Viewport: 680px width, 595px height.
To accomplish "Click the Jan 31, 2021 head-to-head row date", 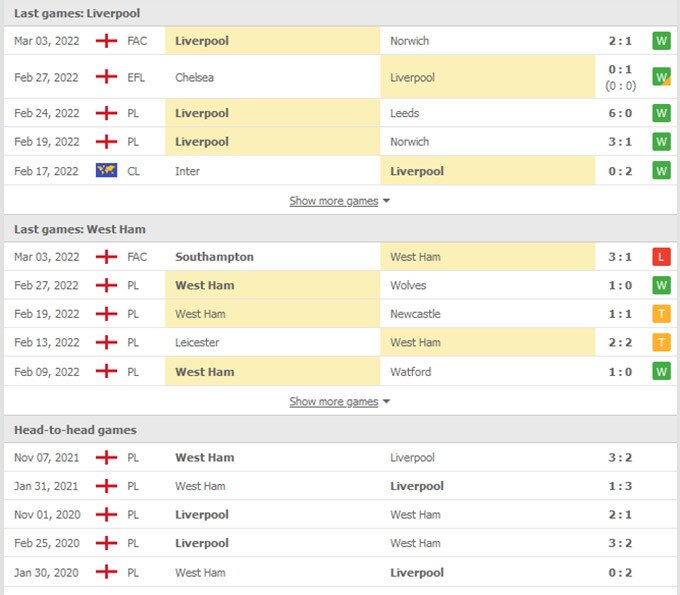I will (46, 486).
